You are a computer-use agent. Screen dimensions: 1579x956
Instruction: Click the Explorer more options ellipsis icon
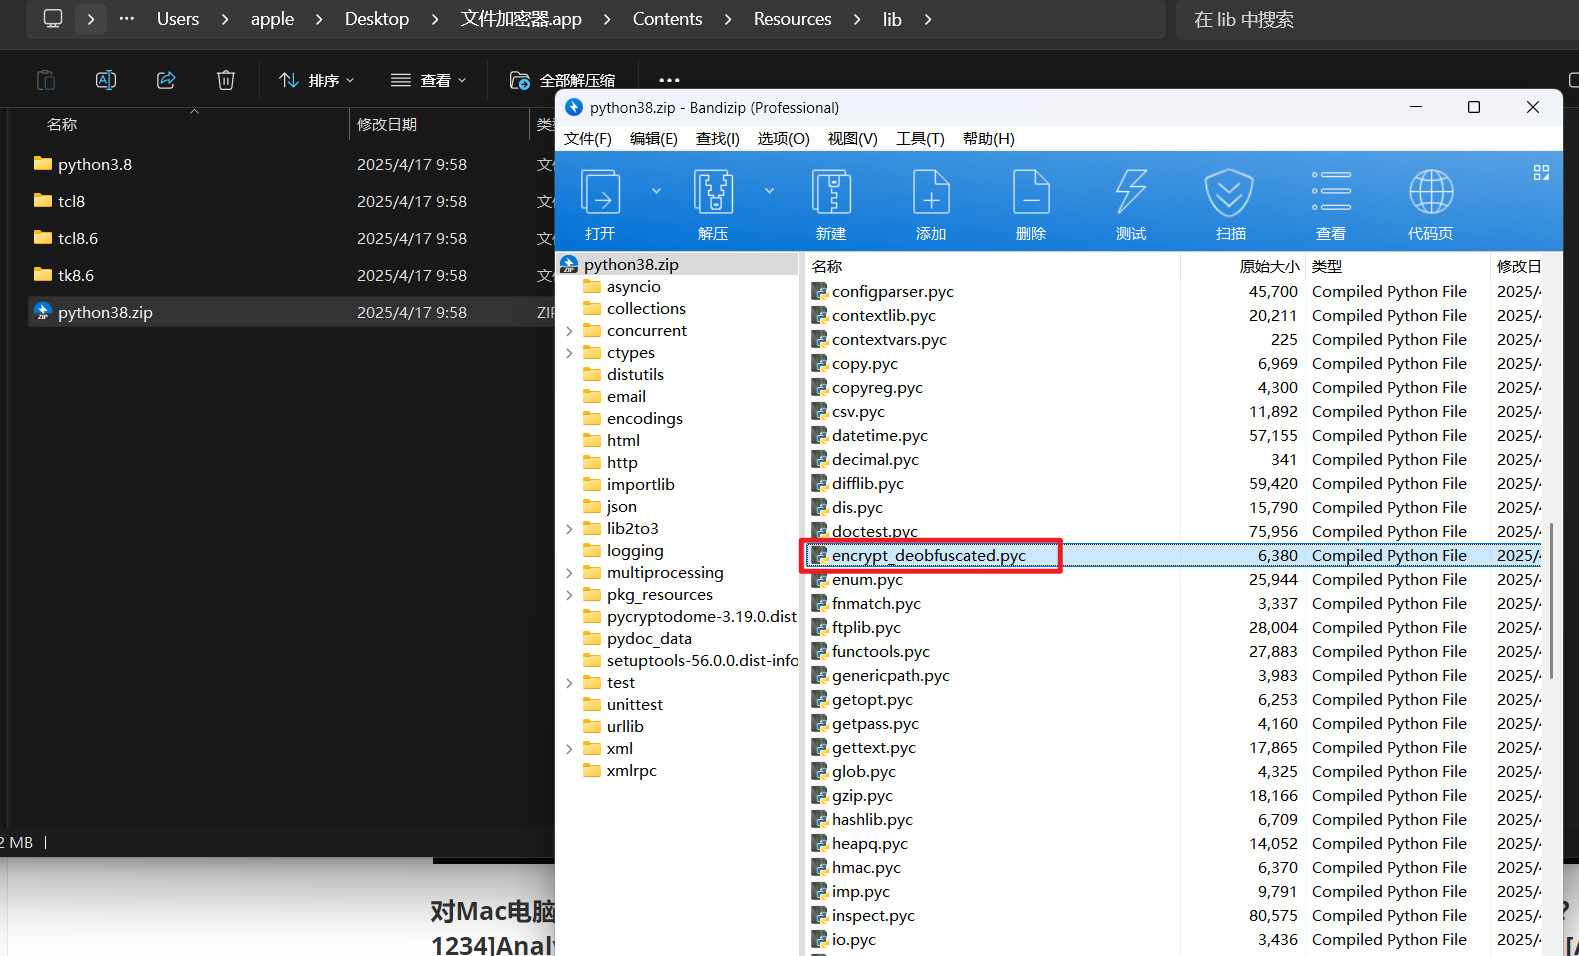pos(669,80)
